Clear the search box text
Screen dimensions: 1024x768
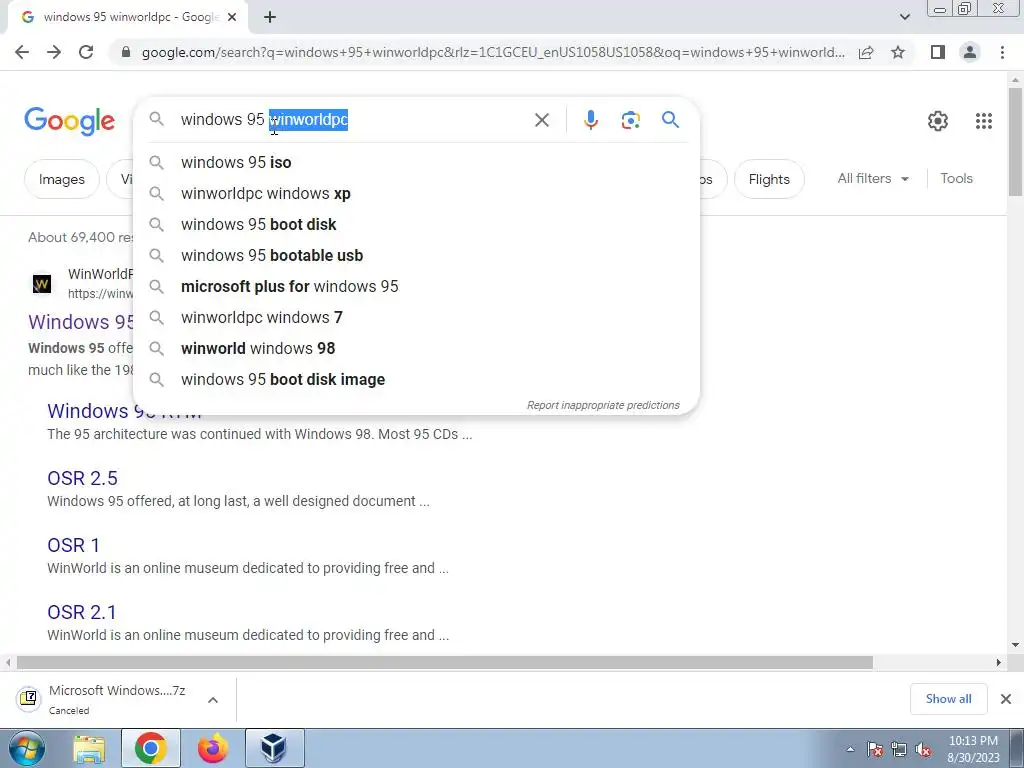tap(541, 120)
